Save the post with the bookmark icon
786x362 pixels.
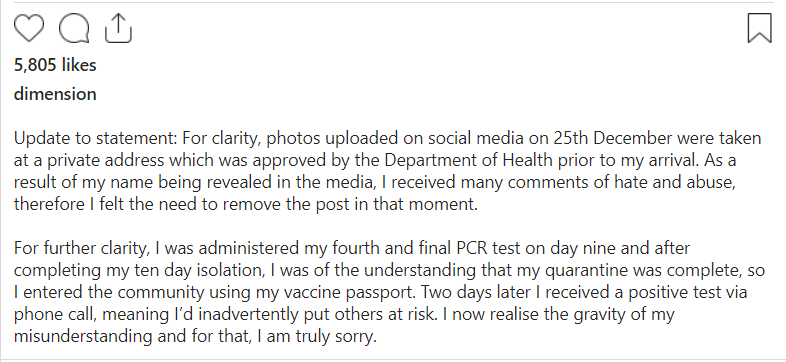pyautogui.click(x=759, y=28)
